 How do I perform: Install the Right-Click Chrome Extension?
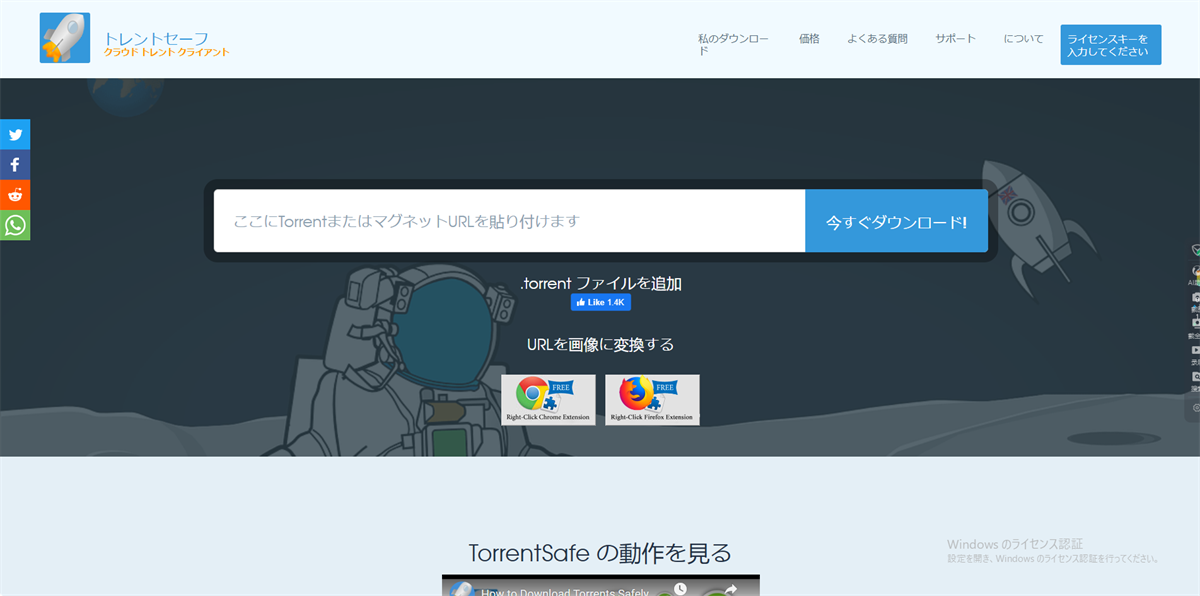click(548, 400)
